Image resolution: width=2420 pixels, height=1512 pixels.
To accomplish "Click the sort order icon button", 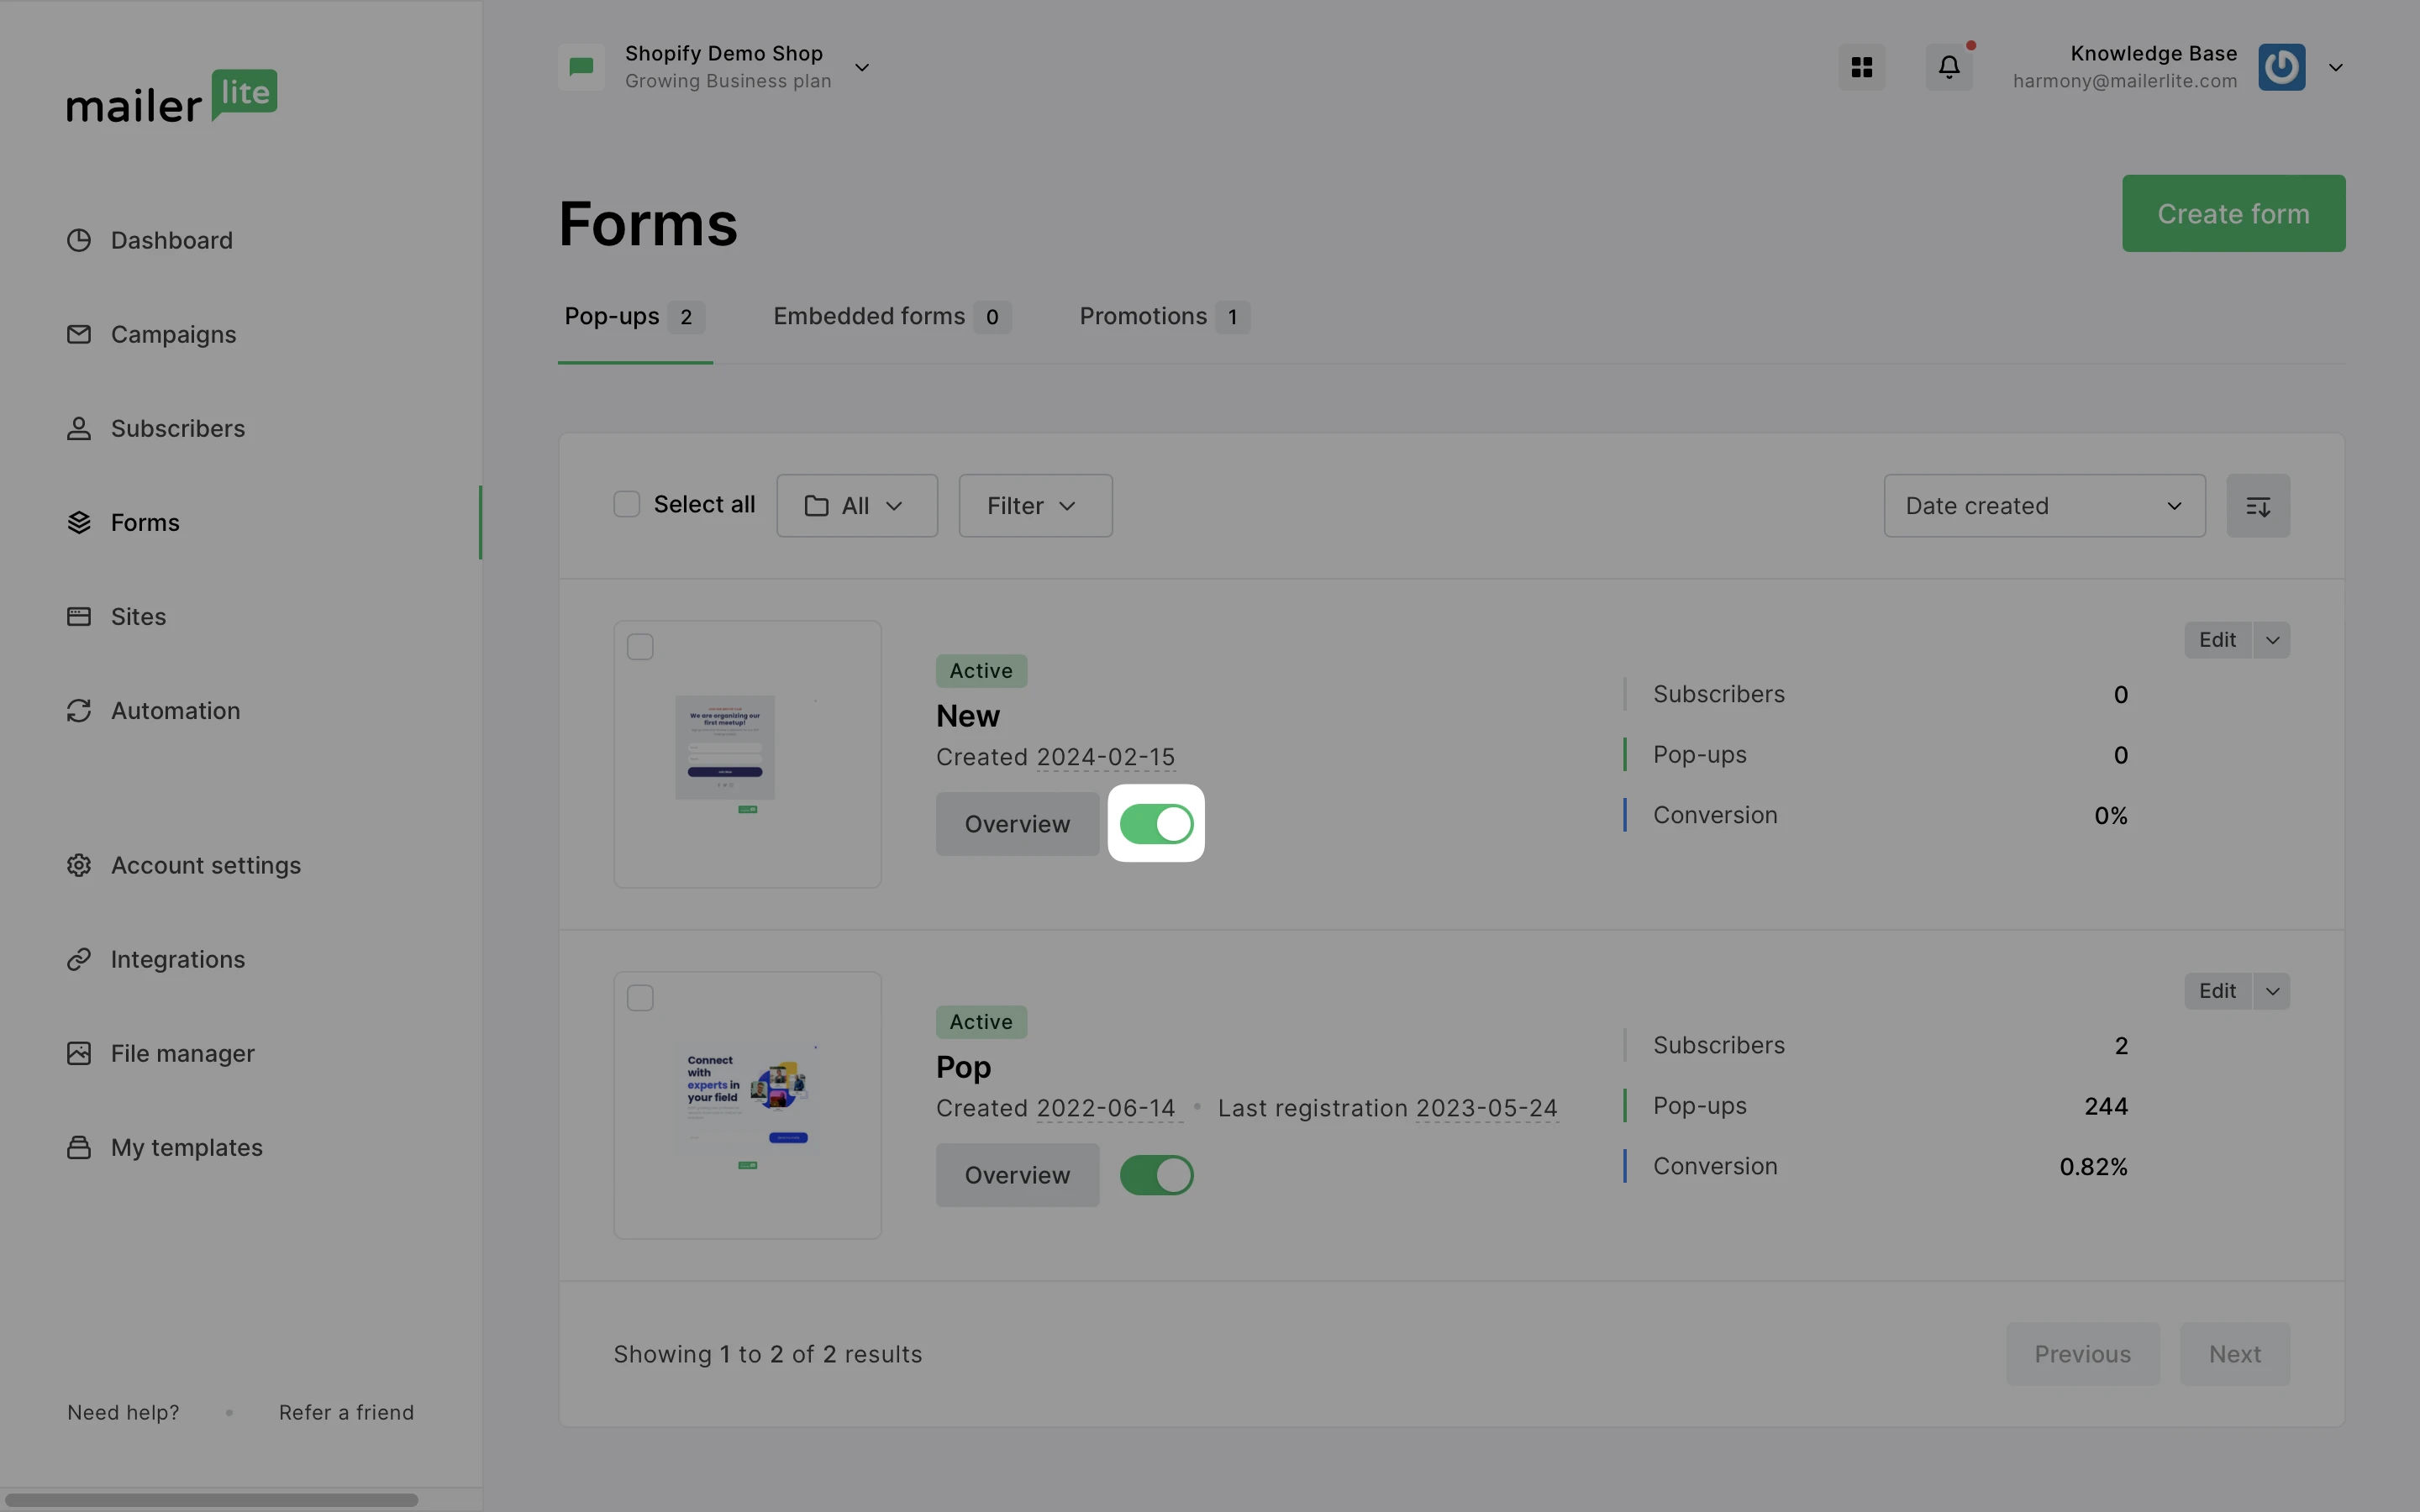I will pyautogui.click(x=2257, y=506).
